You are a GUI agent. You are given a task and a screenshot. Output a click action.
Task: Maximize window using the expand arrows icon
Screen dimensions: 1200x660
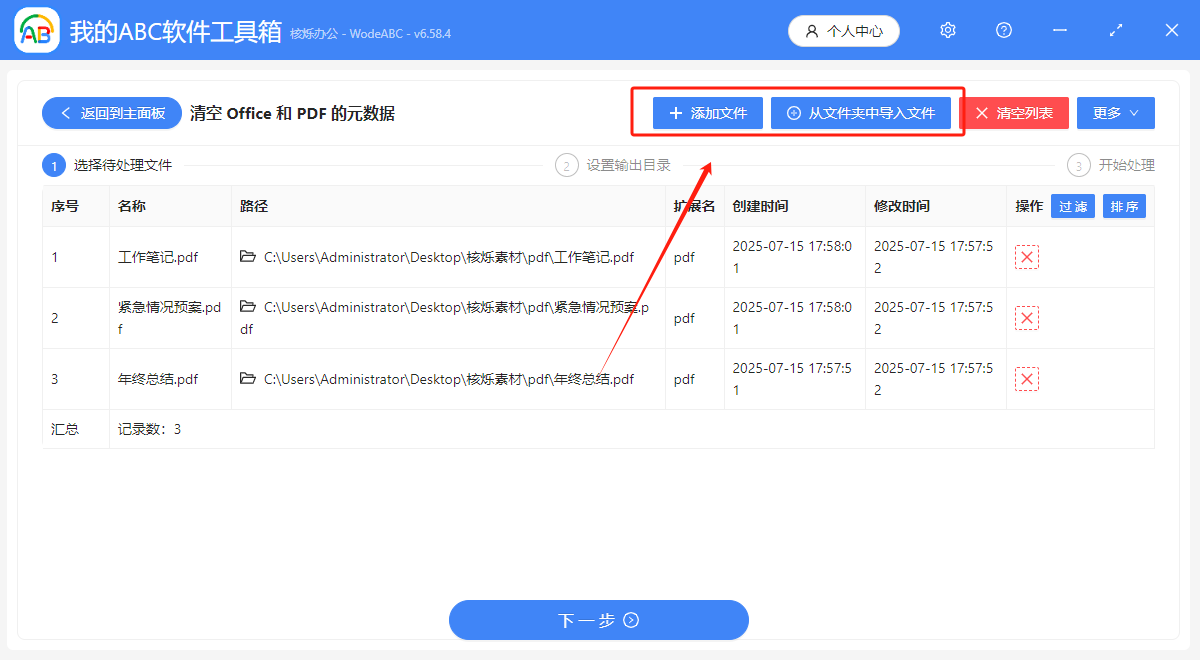tap(1116, 31)
